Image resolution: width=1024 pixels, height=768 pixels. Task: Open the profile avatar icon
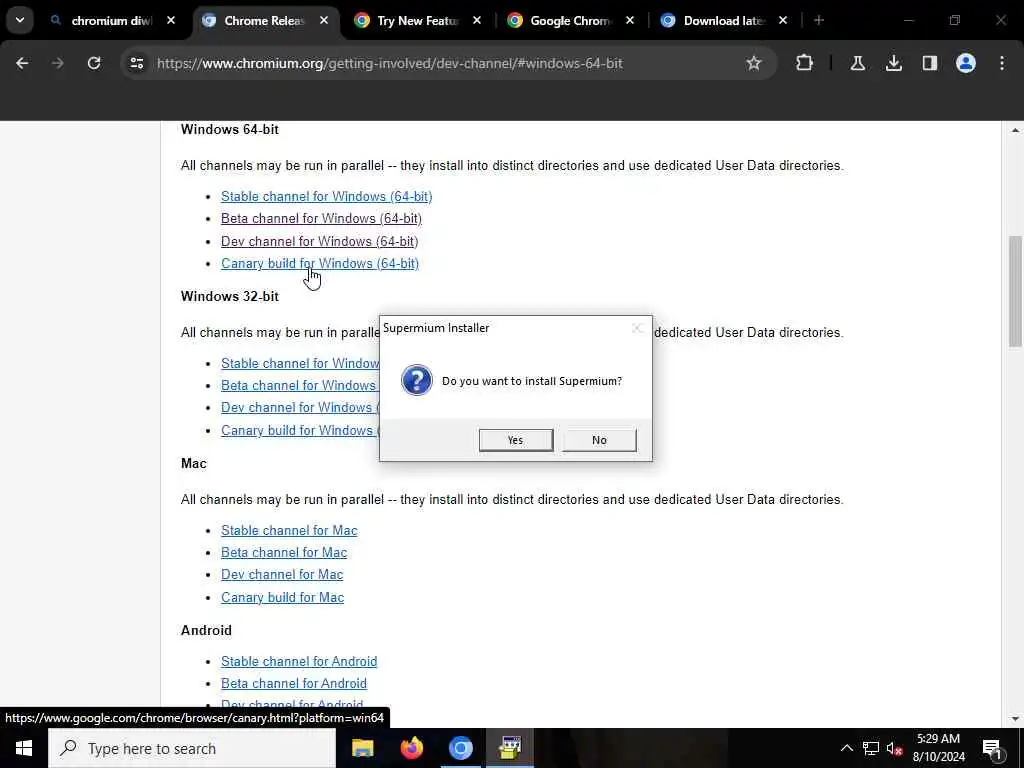[x=966, y=63]
